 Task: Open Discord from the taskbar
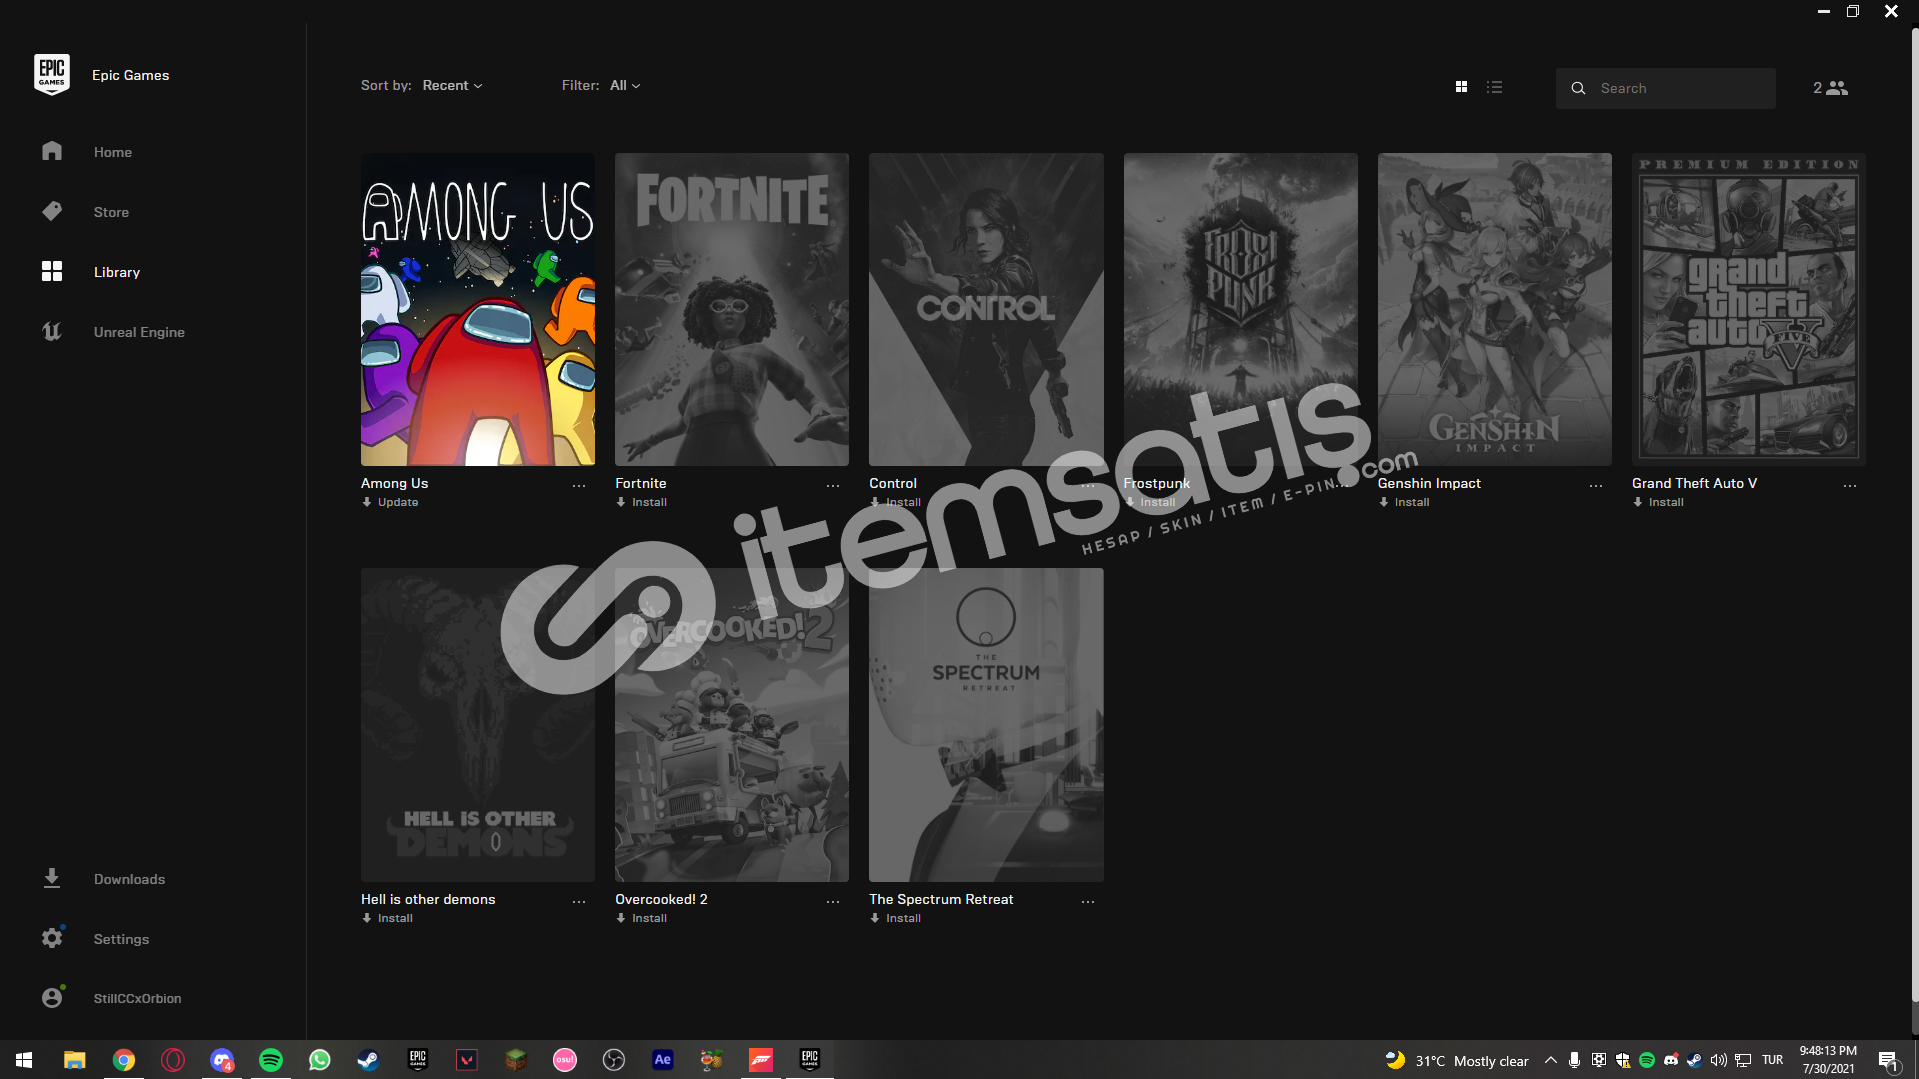pos(222,1060)
